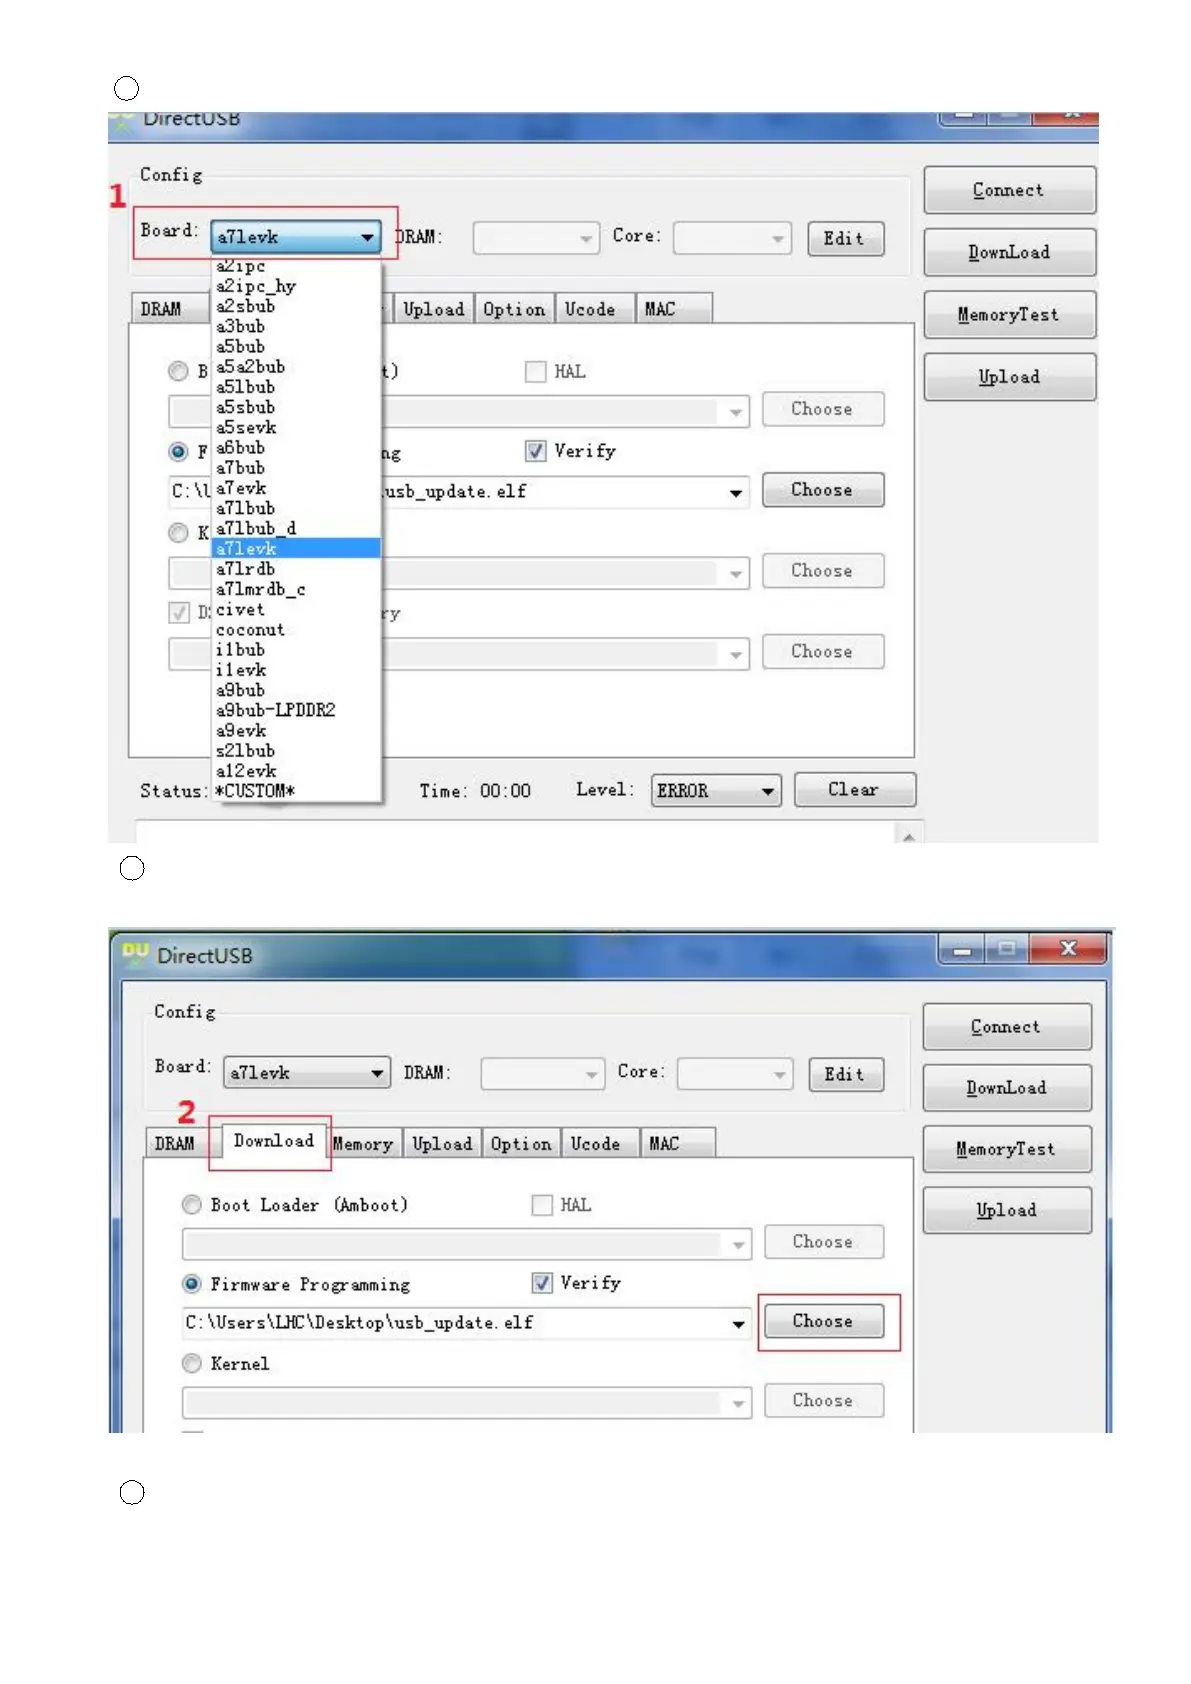Toggle the HAL checkbox in upper screenshot
Viewport: 1191px width, 1684px height.
pos(536,371)
